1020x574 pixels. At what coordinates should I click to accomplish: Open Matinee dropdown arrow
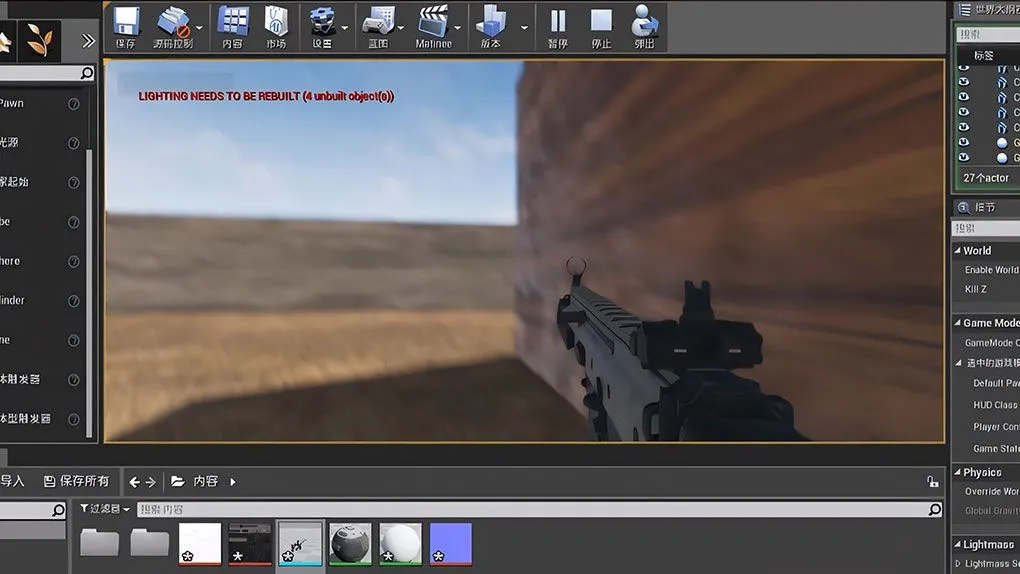click(x=457, y=28)
